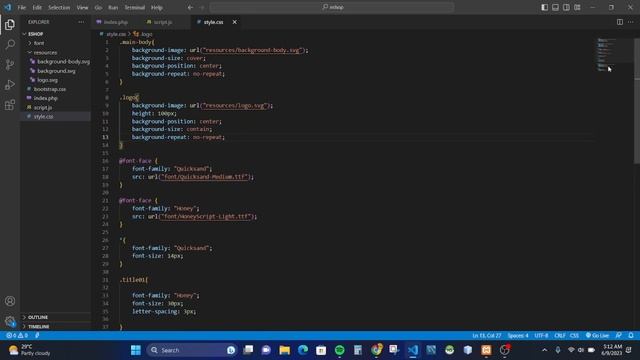The height and width of the screenshot is (360, 640).
Task: Open the Go menu
Action: point(98,7)
